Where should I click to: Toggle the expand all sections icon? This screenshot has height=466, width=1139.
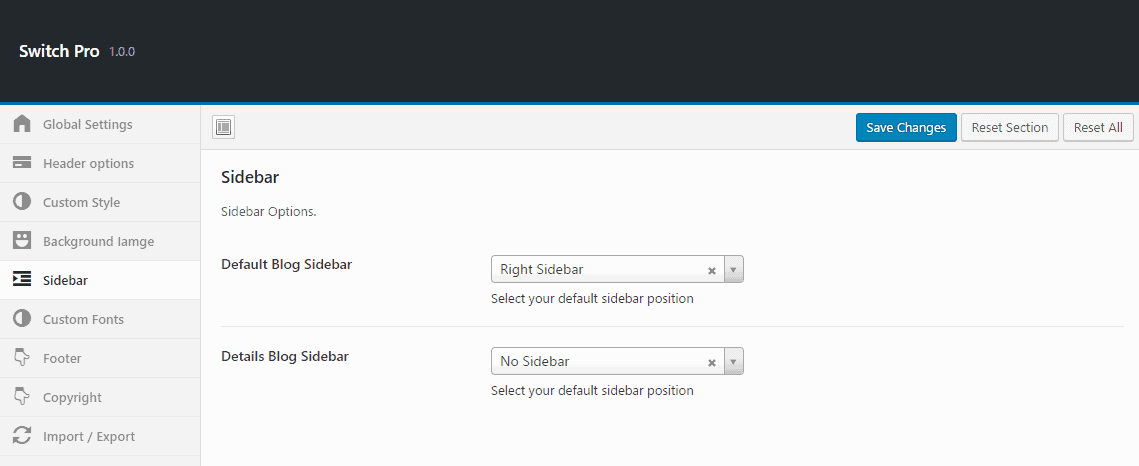point(224,127)
